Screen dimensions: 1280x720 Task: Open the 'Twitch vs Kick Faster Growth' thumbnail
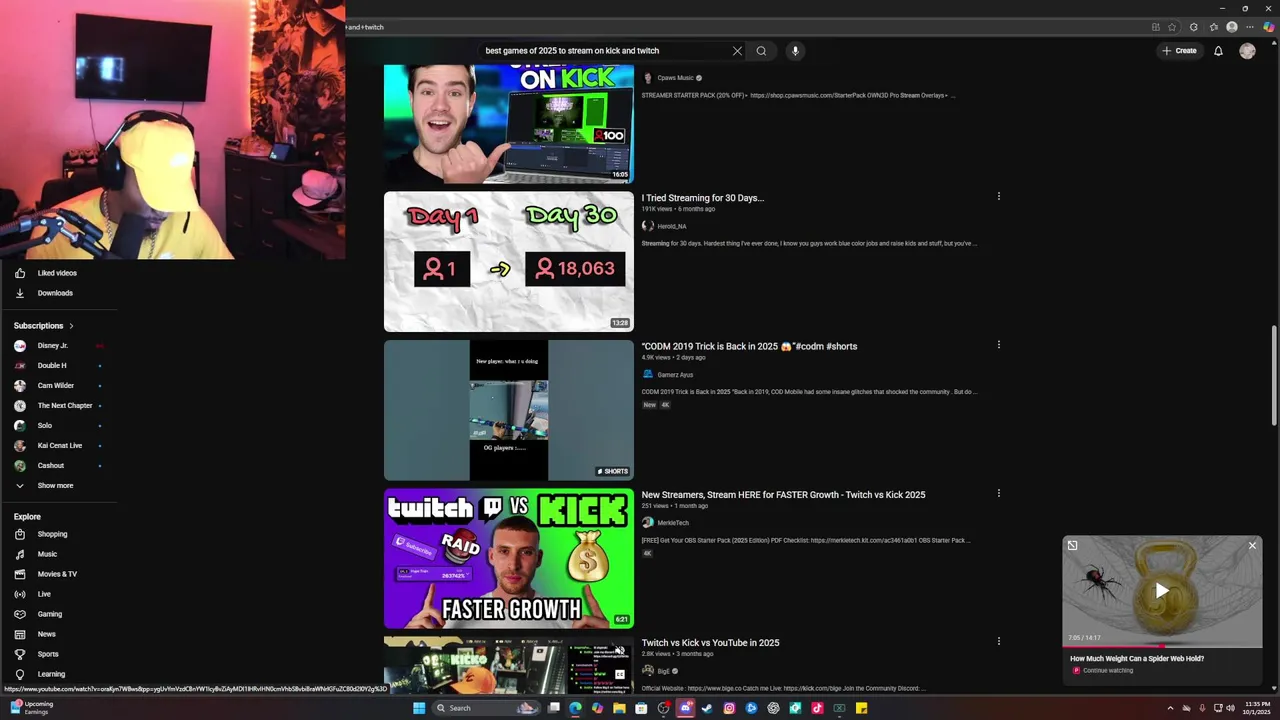tap(509, 558)
